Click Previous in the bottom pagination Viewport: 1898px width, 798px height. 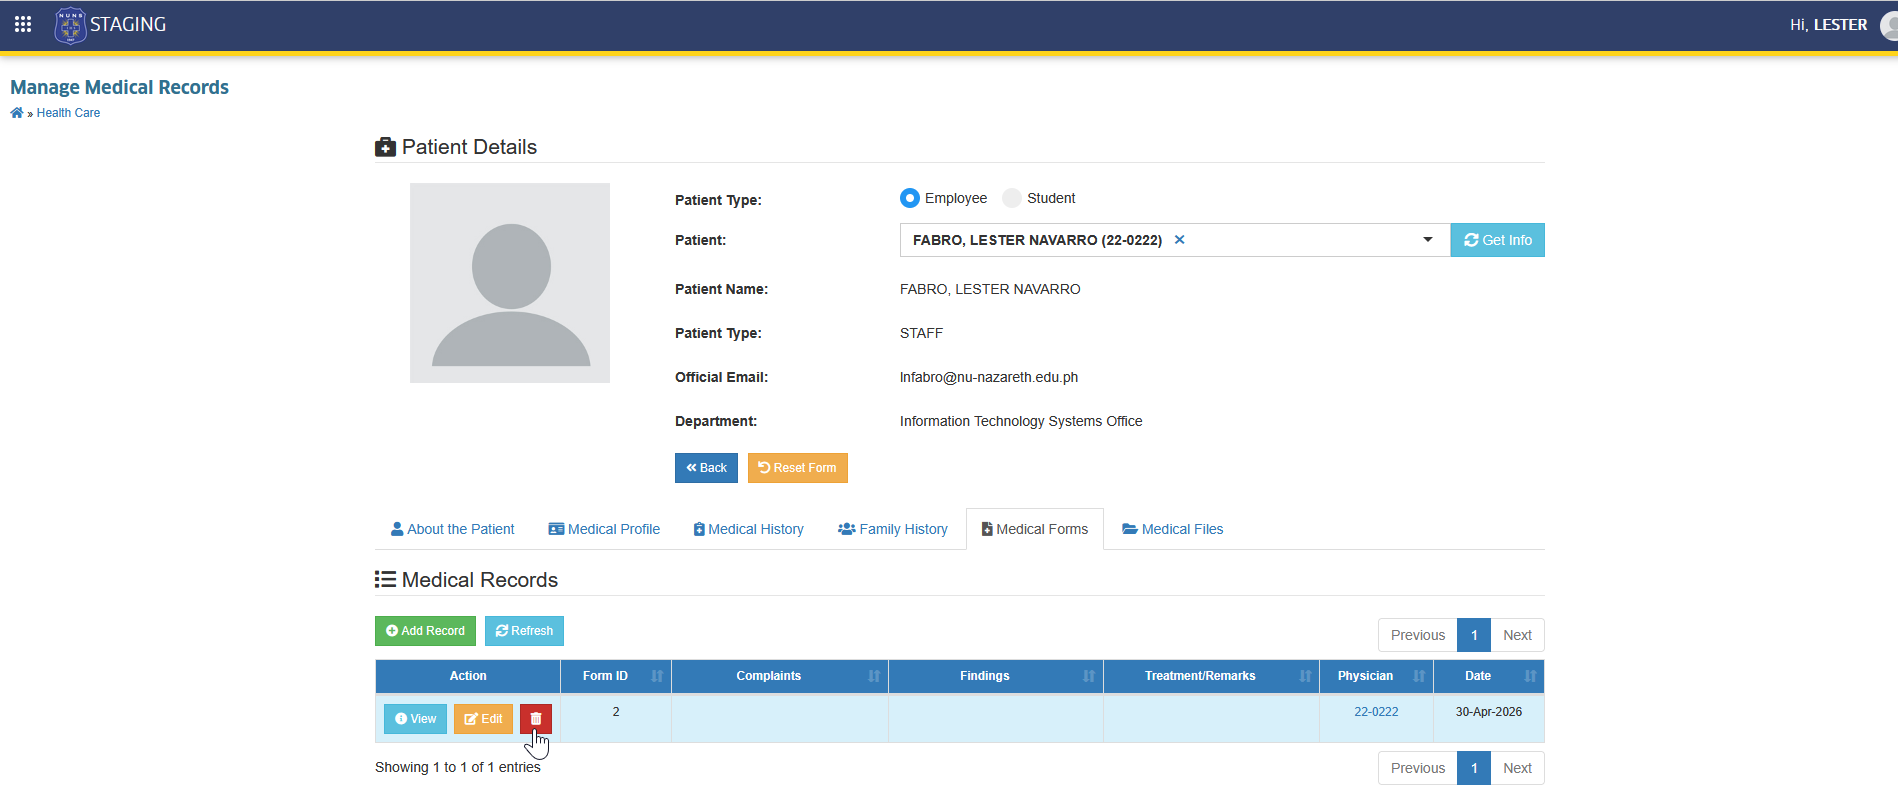1418,768
